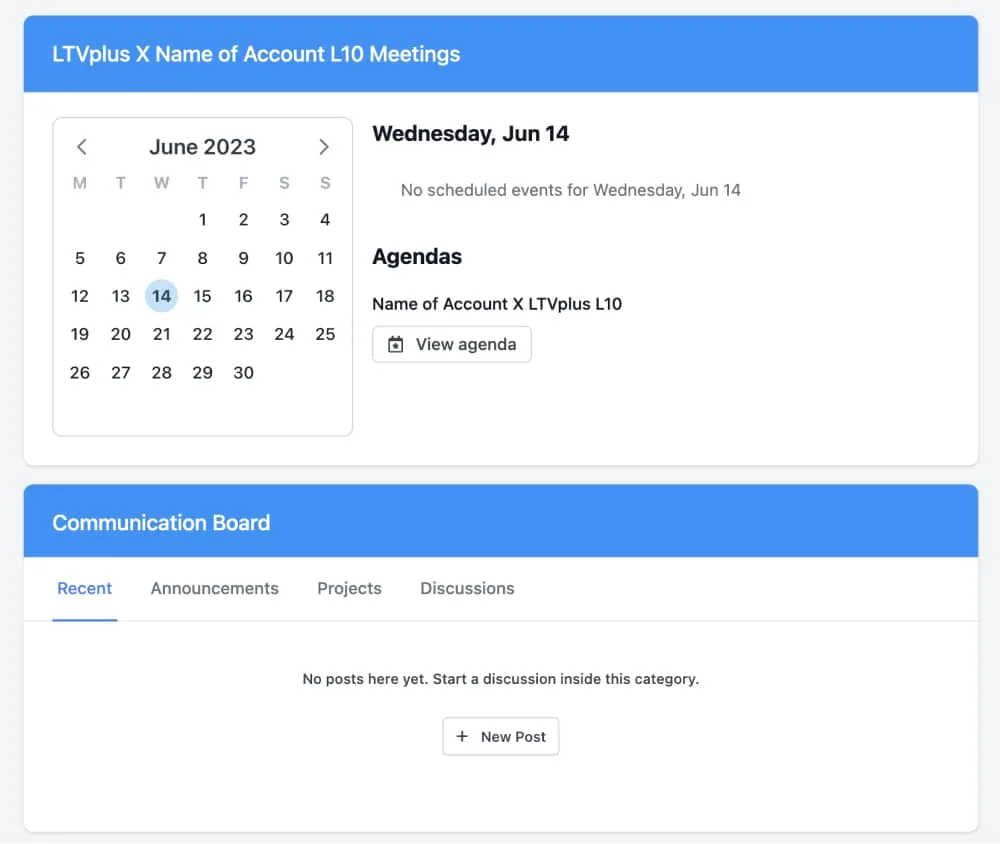Choose June 27 on calendar
The height and width of the screenshot is (844, 1000).
click(x=121, y=373)
